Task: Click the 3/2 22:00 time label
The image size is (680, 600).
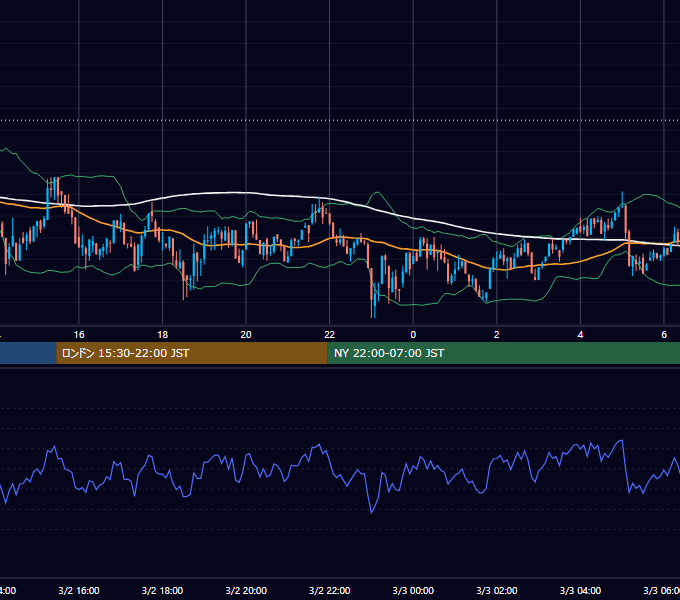Action: pyautogui.click(x=330, y=590)
